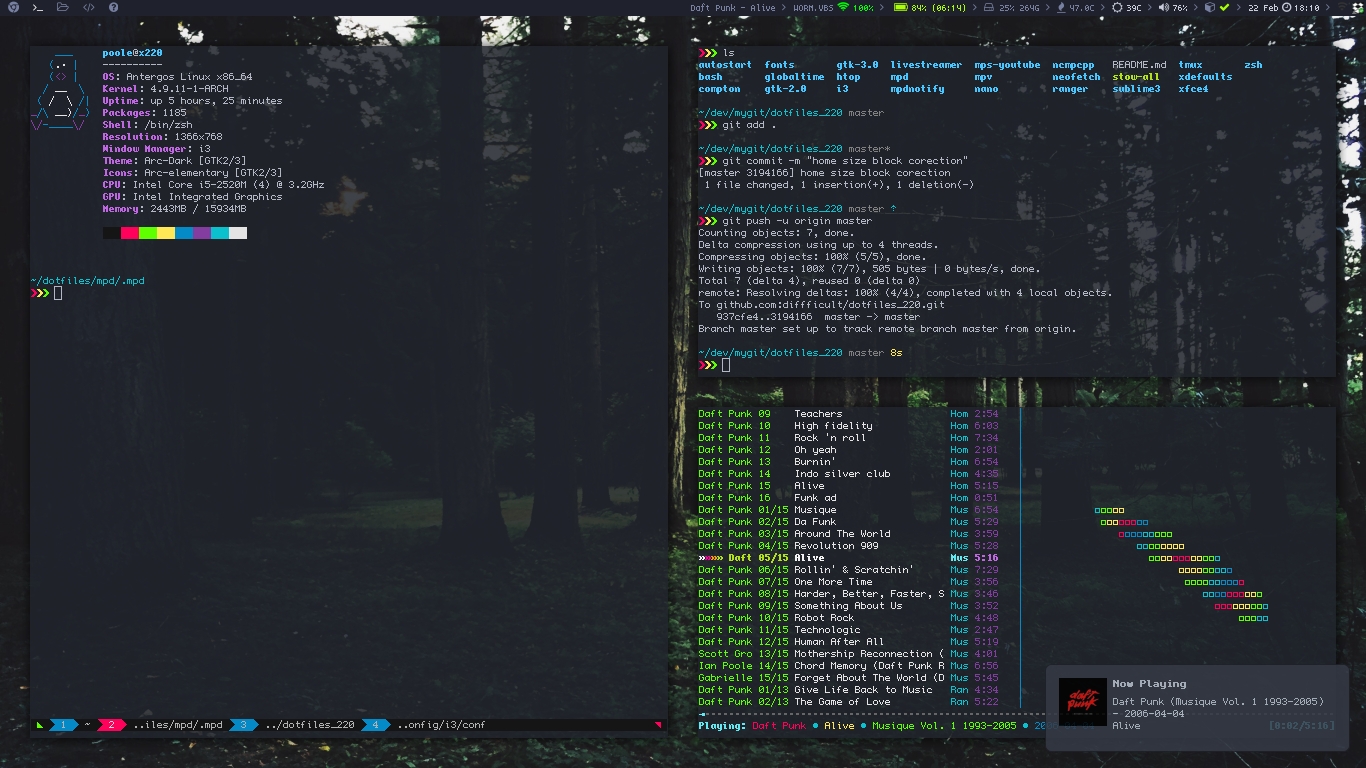
Task: Select the black color block in neofetch
Action: (112, 233)
